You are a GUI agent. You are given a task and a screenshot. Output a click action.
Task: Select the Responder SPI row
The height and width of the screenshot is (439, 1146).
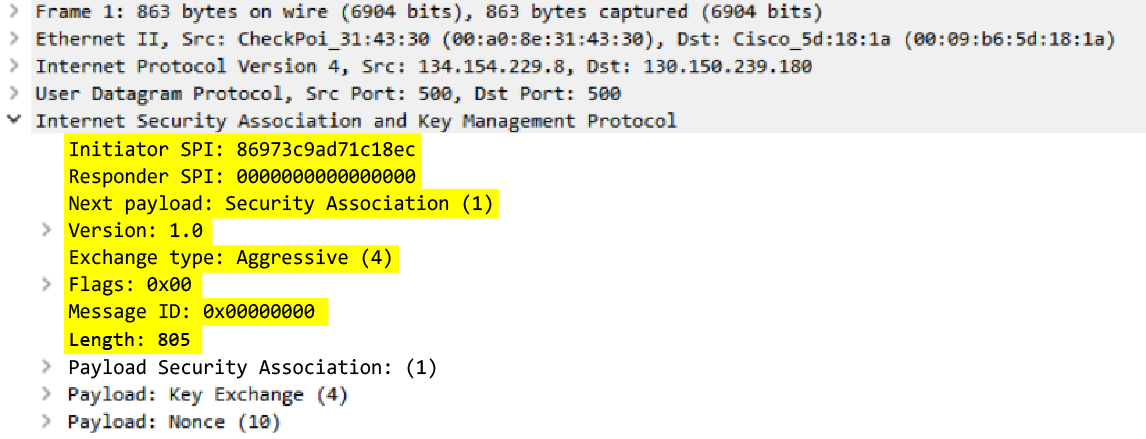[241, 177]
